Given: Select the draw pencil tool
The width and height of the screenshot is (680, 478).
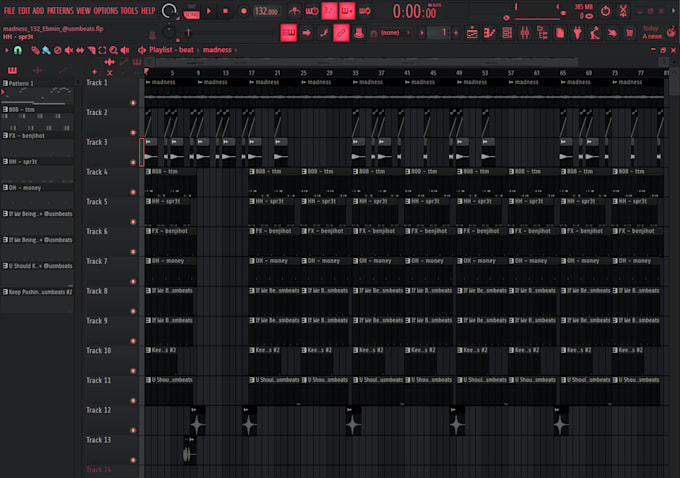Looking at the screenshot, I should click(35, 50).
